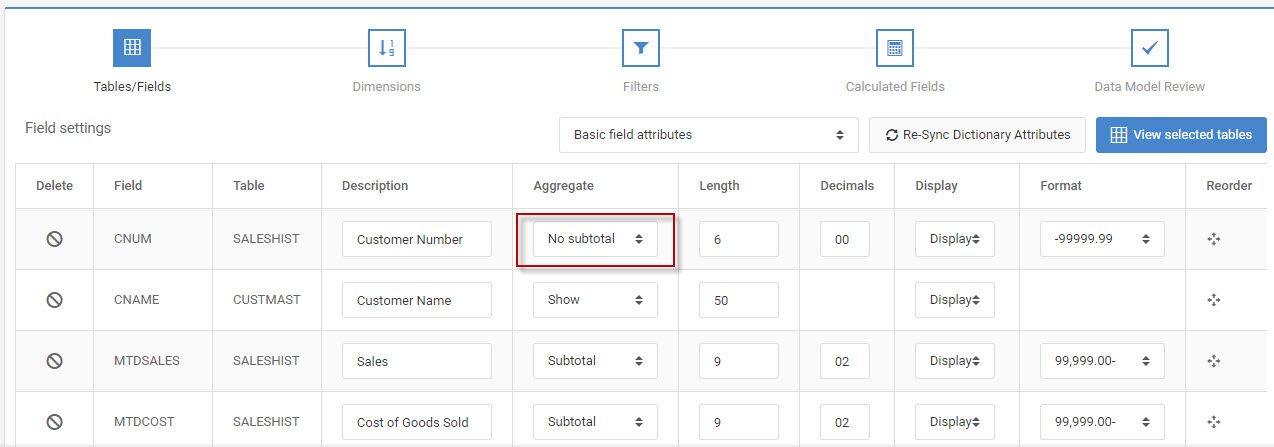Open the -99999.99 format dropdown
The image size is (1274, 447).
tap(1102, 239)
